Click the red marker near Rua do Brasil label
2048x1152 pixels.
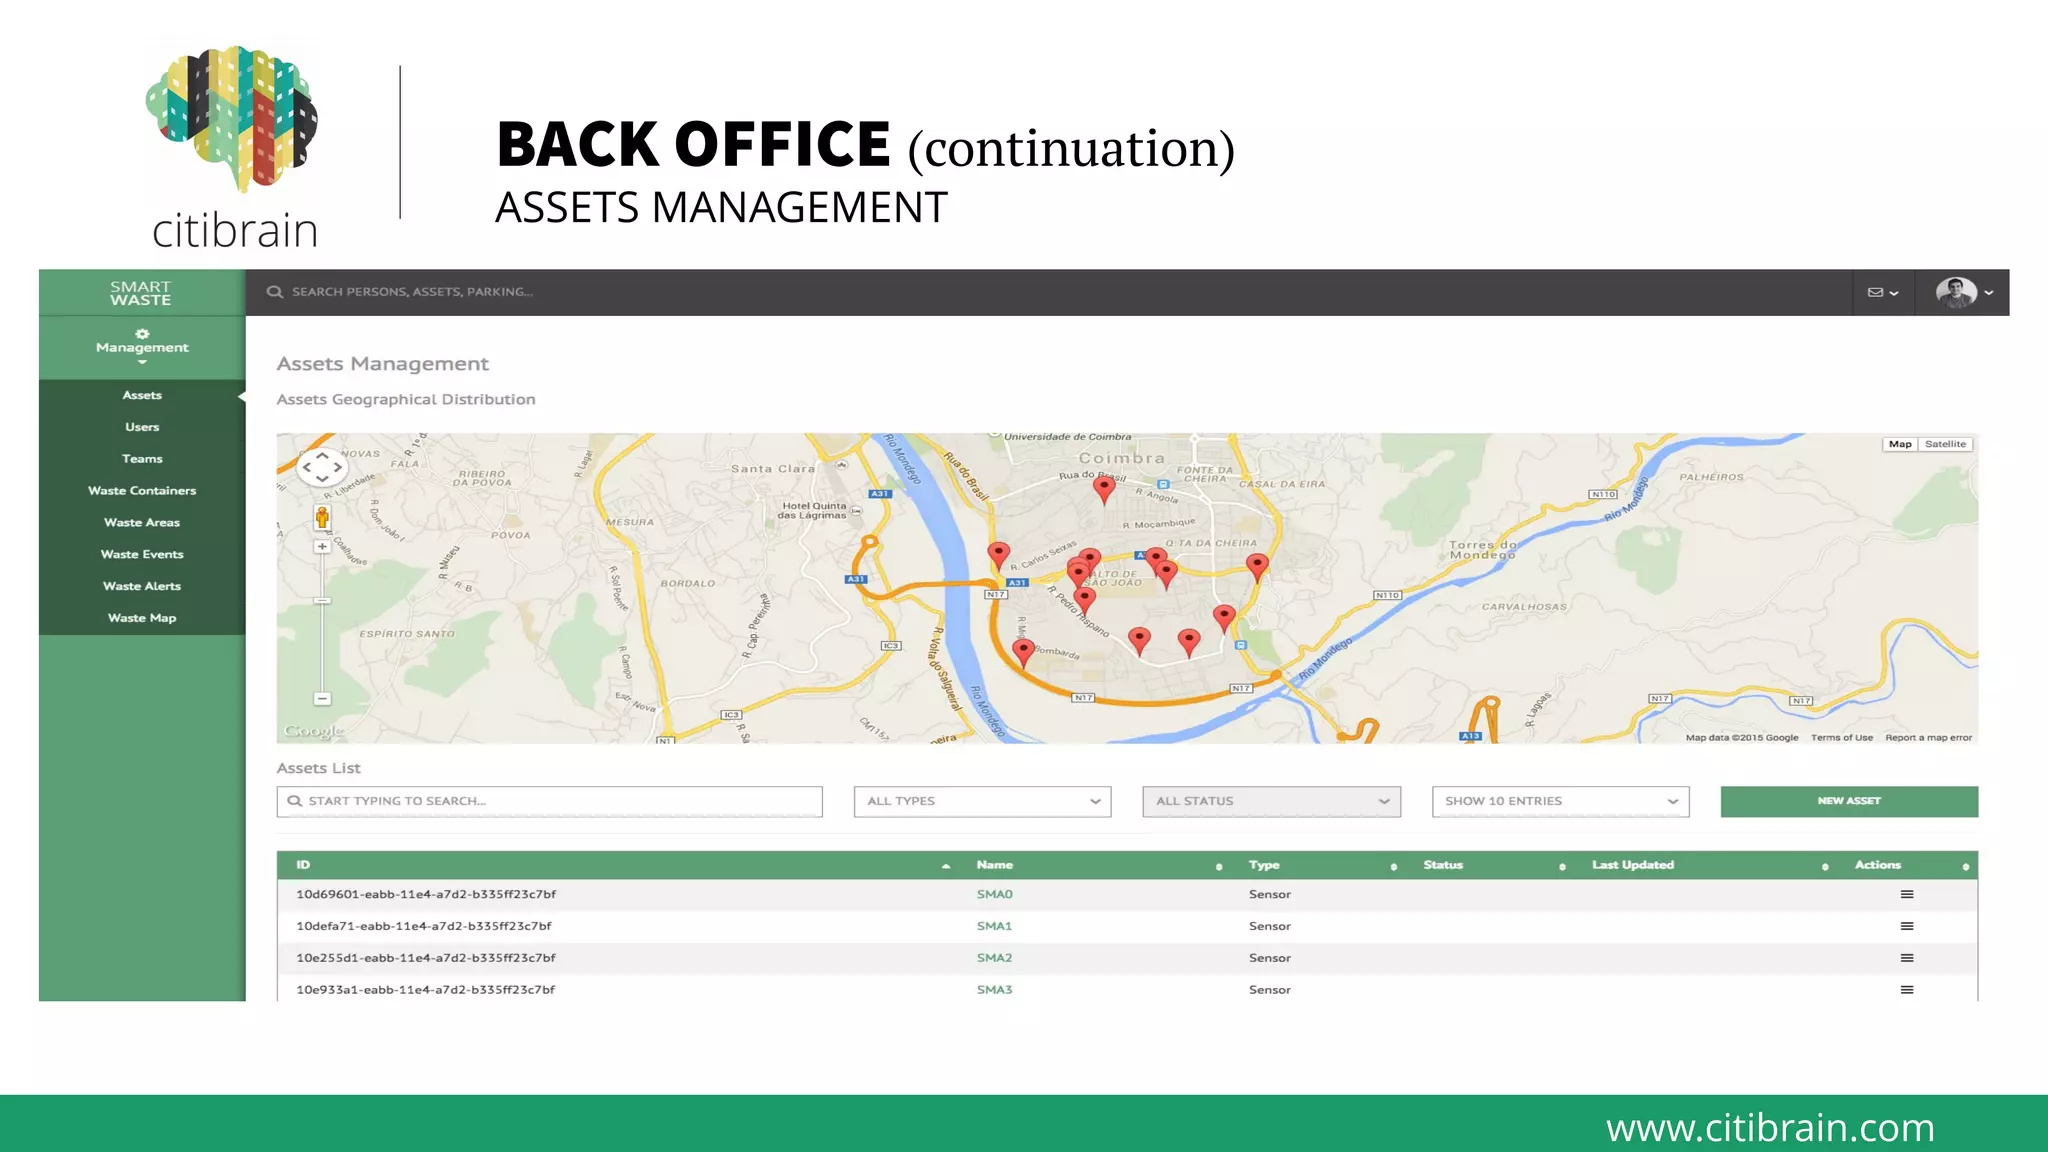(x=1103, y=489)
